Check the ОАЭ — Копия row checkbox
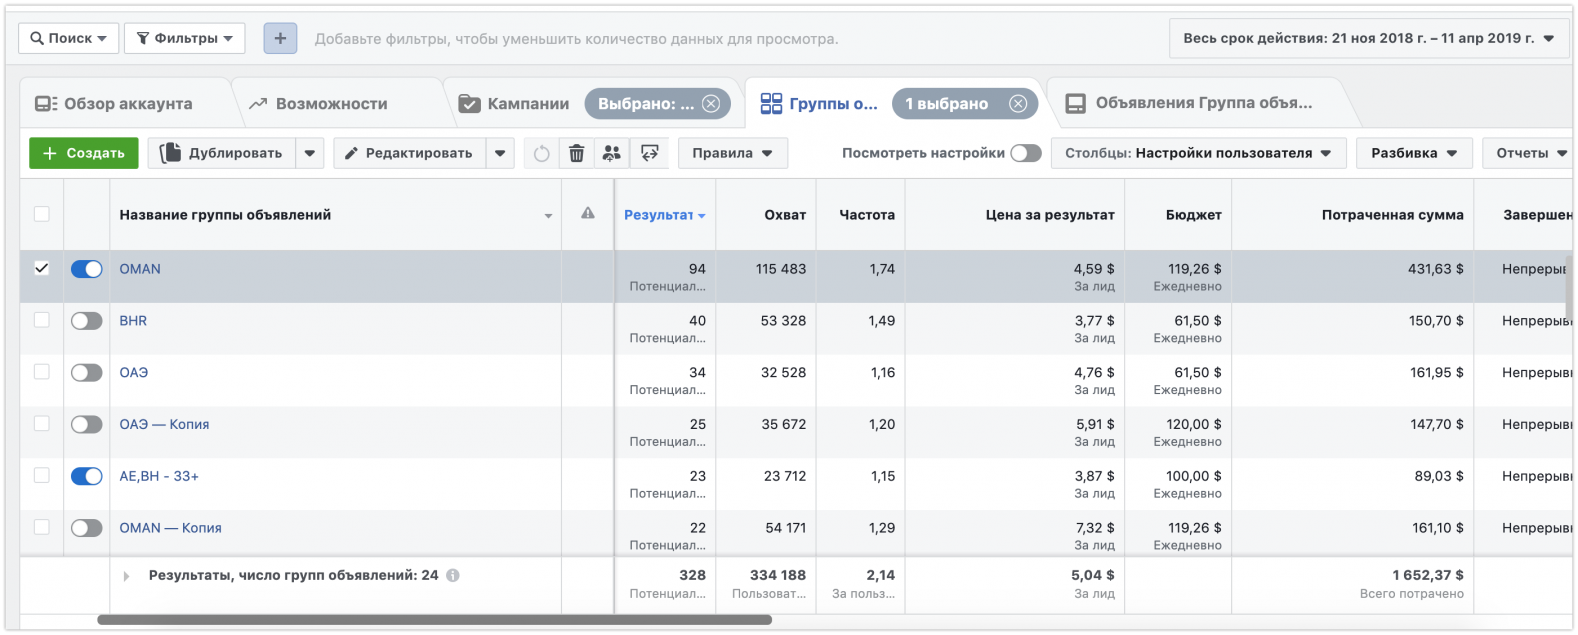 point(41,424)
